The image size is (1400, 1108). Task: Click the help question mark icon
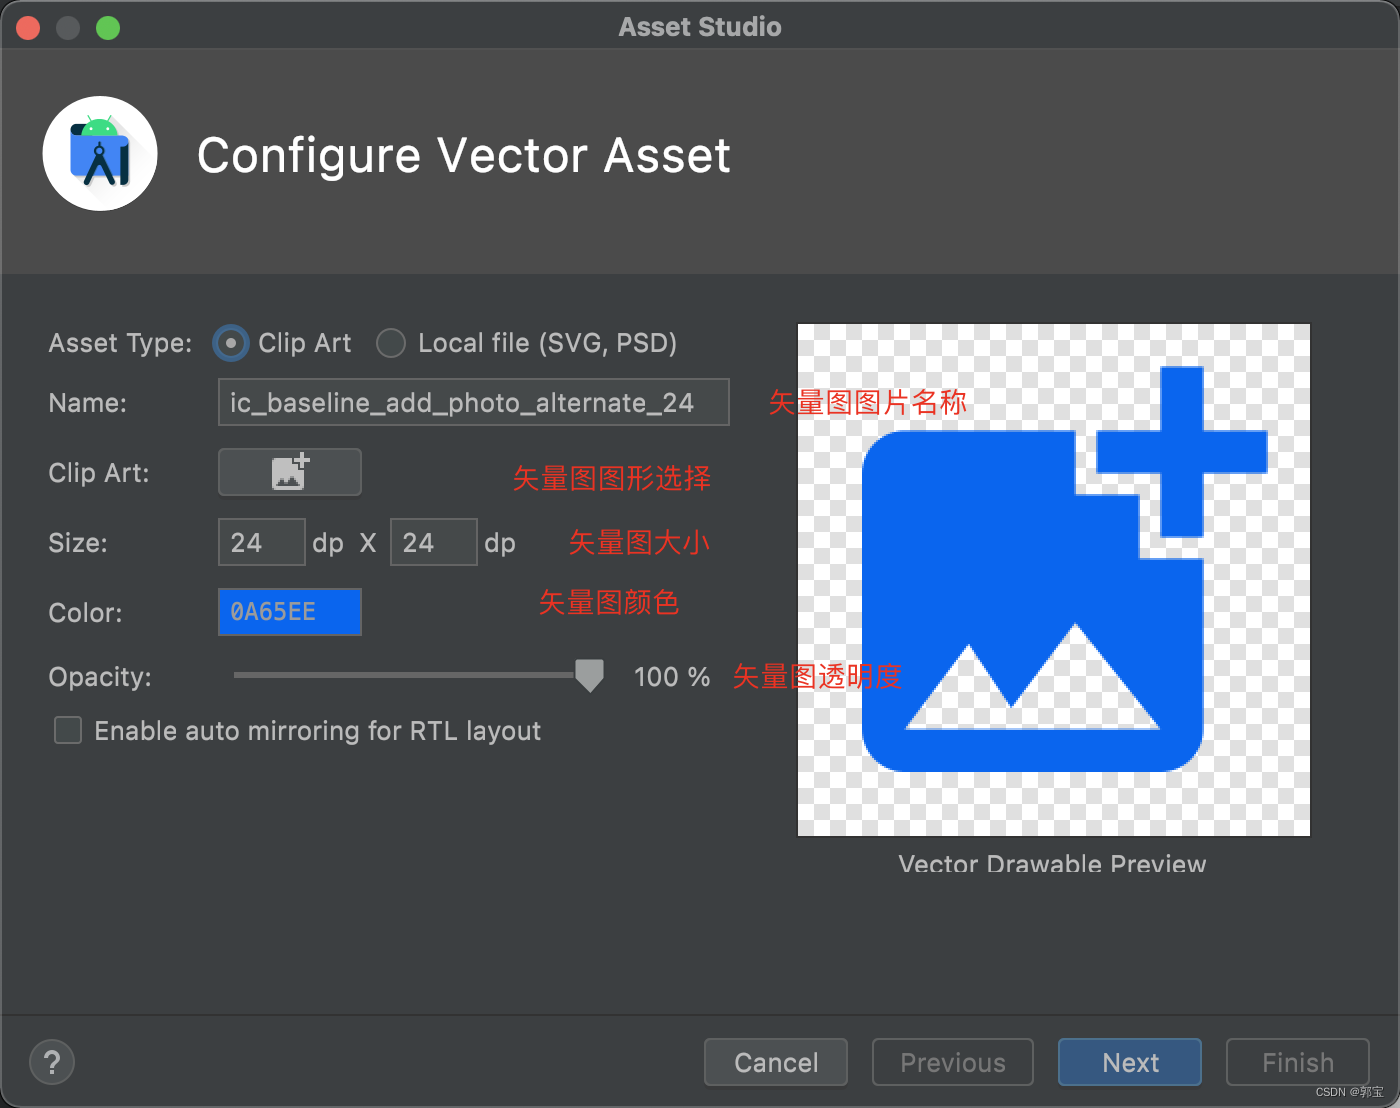(52, 1062)
